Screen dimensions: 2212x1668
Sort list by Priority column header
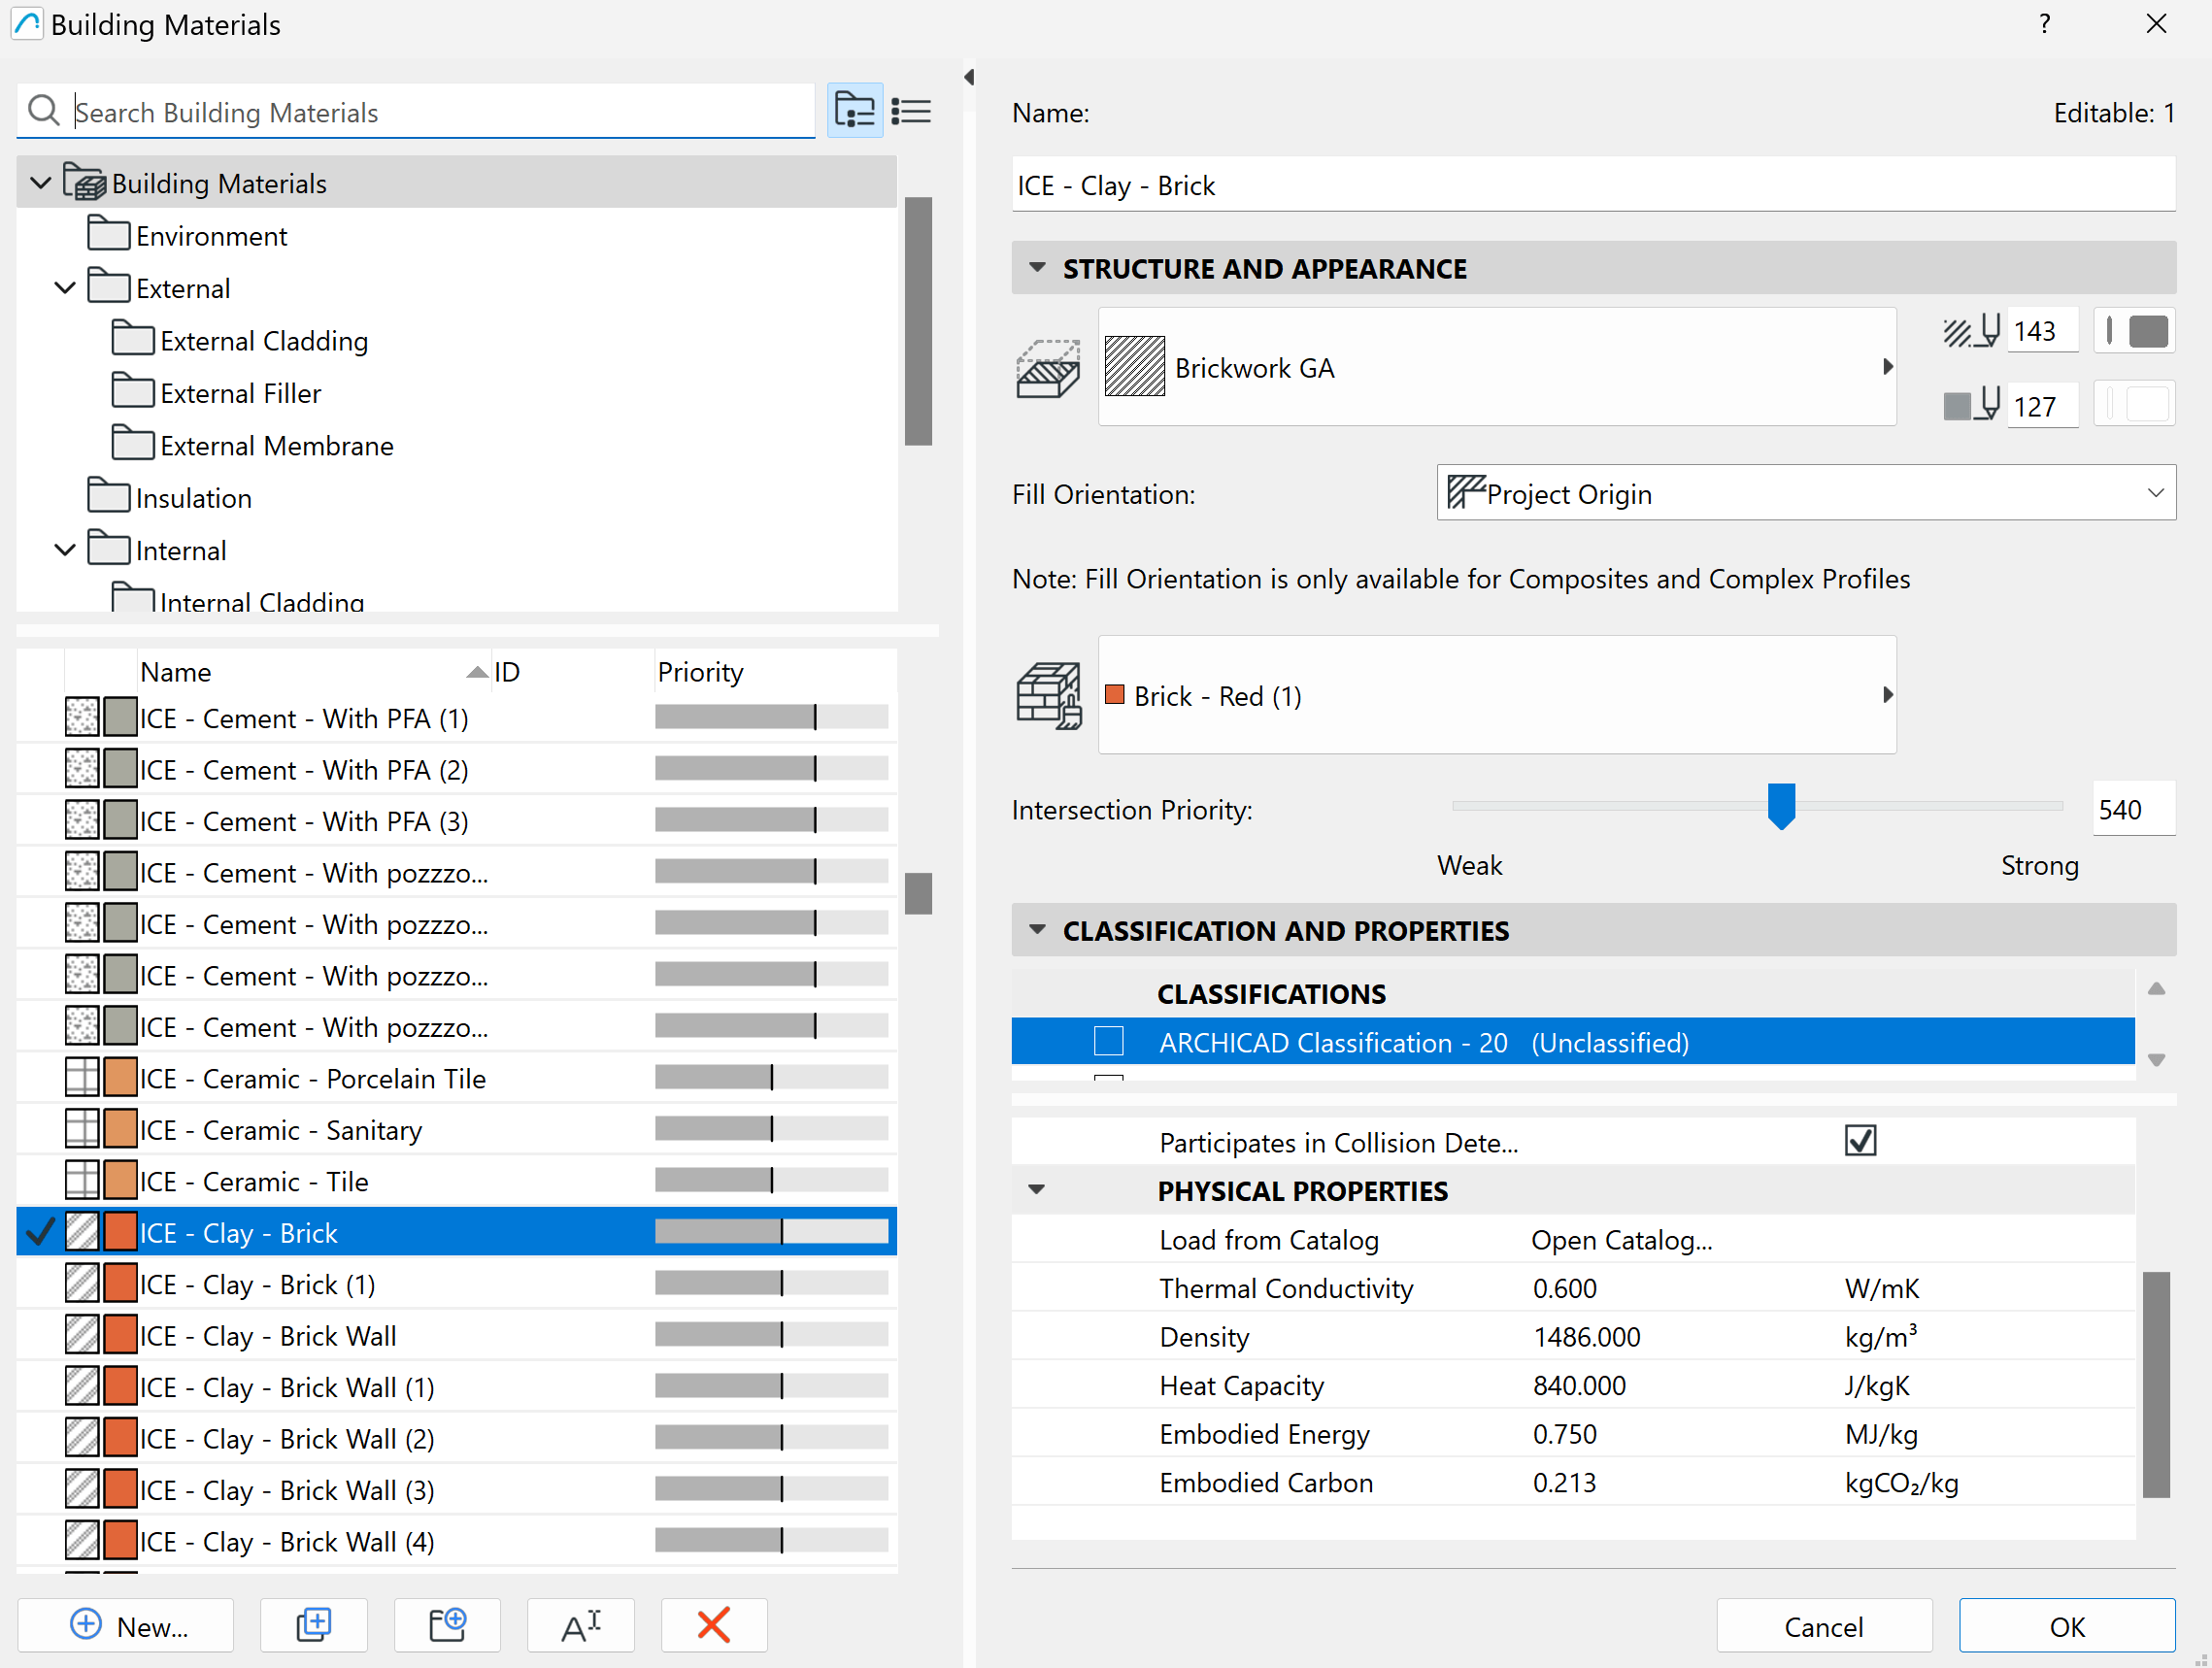[700, 672]
